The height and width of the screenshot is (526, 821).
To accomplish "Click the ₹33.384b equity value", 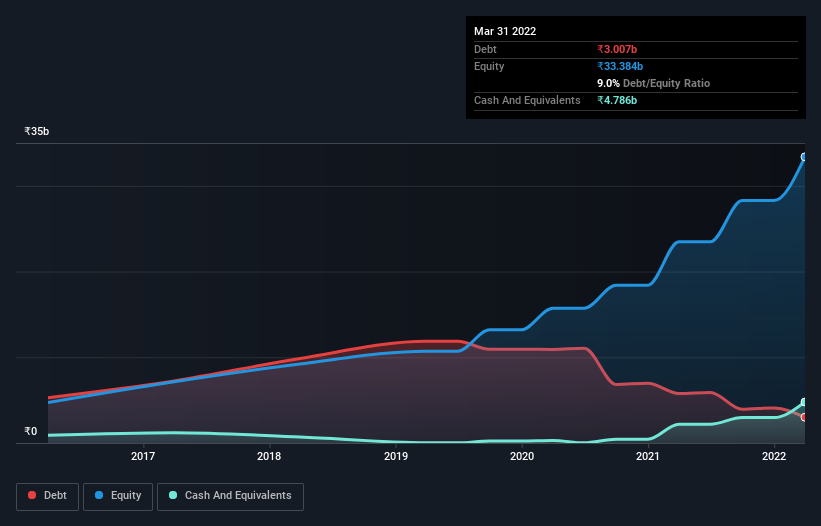I will tap(620, 66).
